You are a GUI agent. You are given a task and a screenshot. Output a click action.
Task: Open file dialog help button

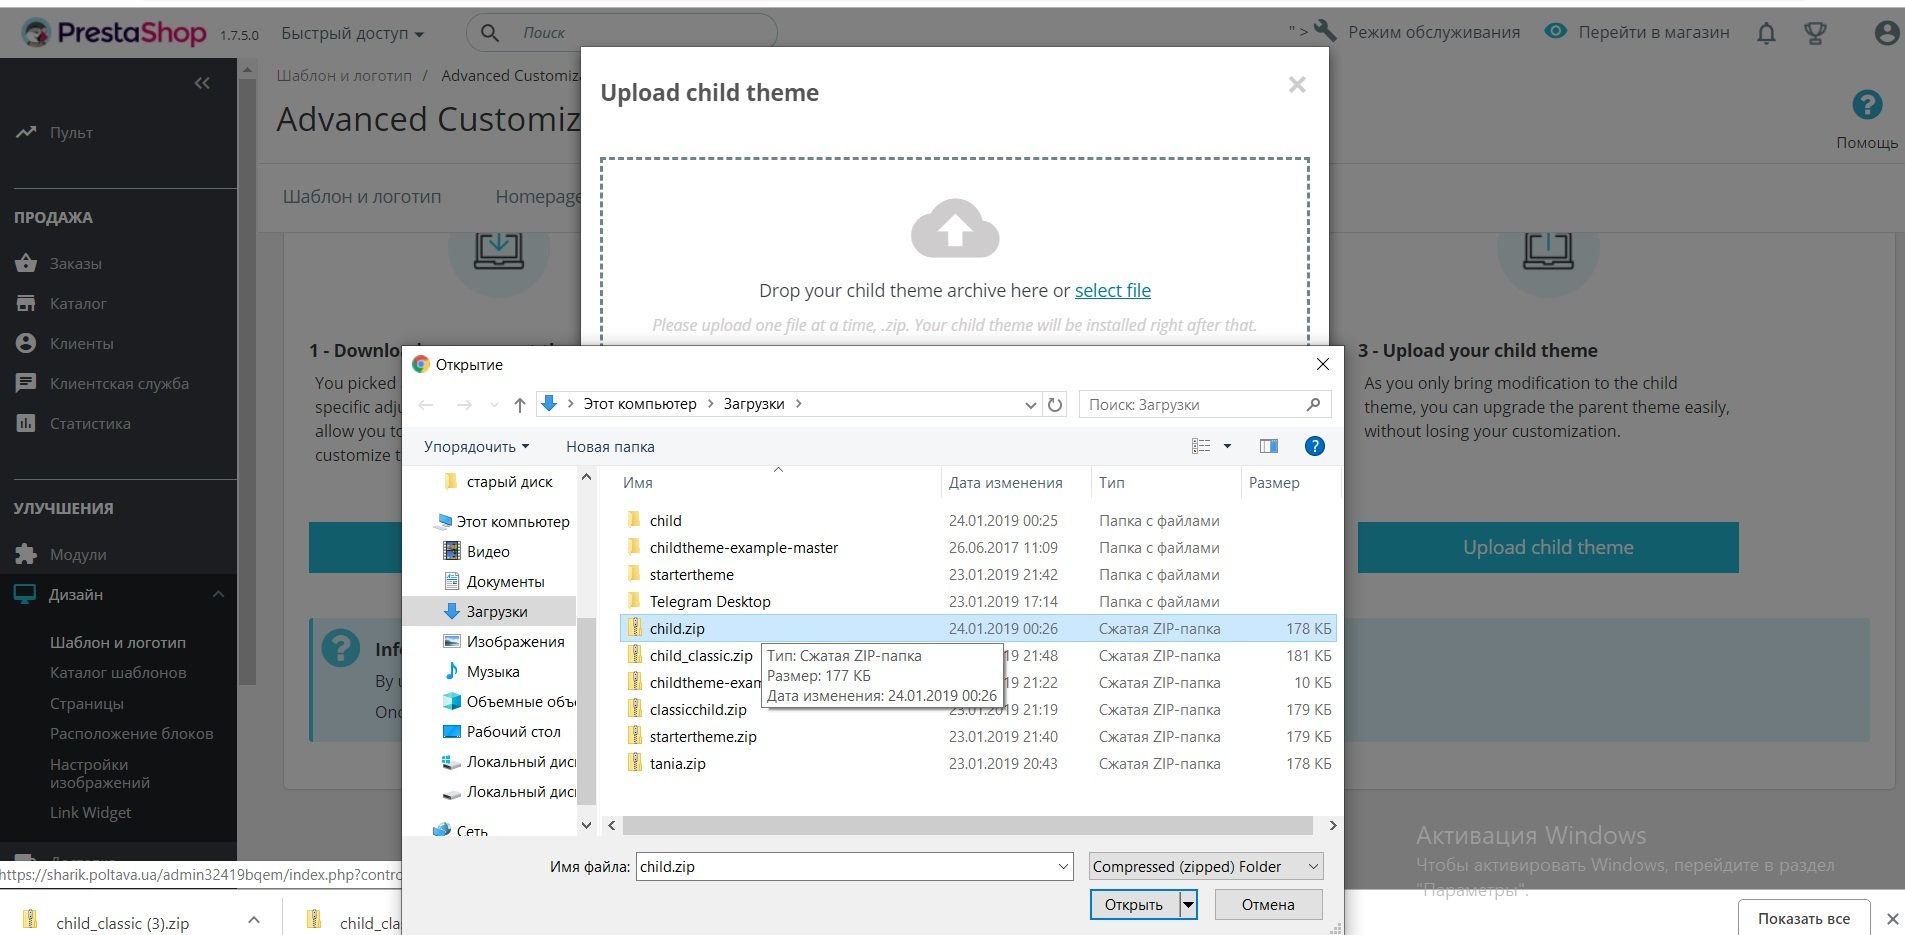tap(1315, 446)
